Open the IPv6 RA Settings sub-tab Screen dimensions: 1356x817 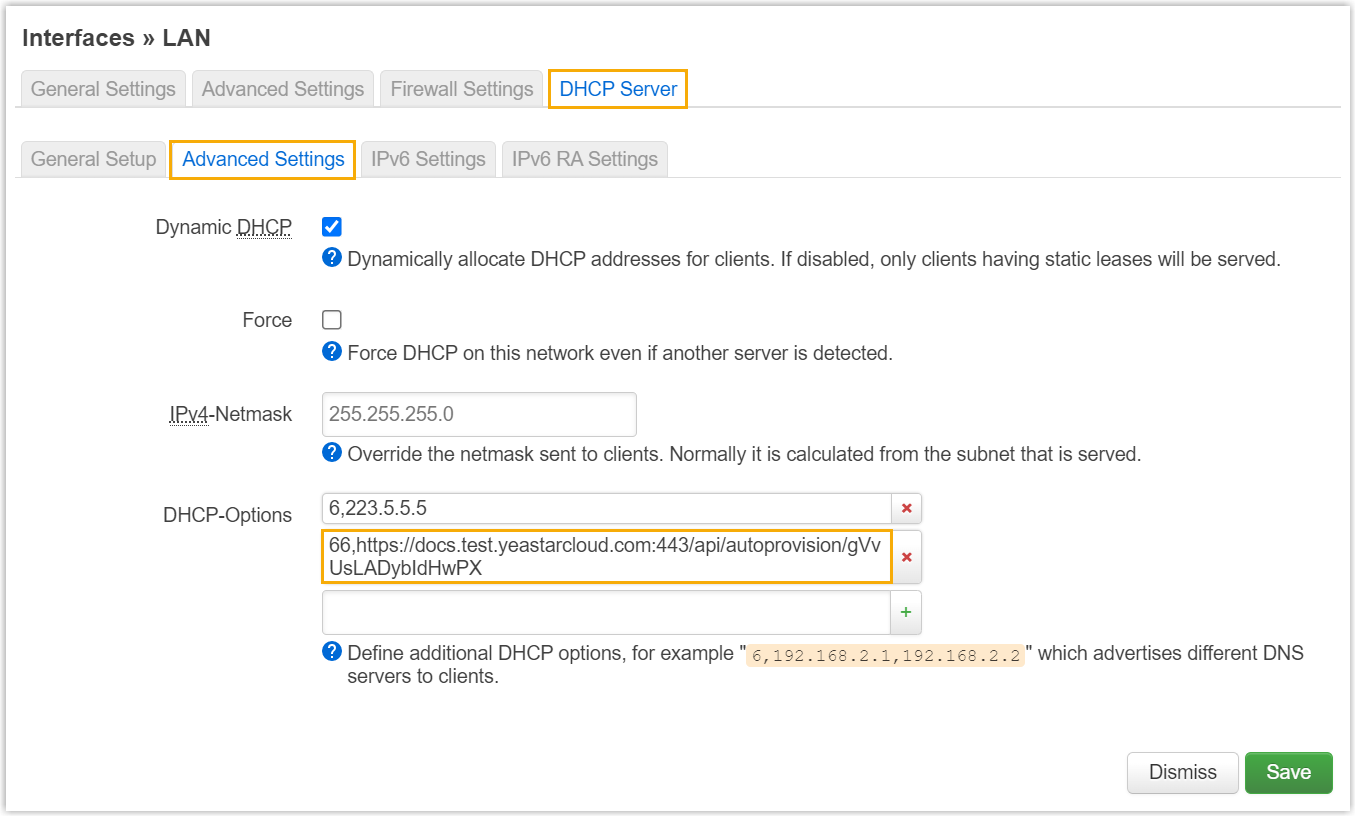tap(585, 159)
